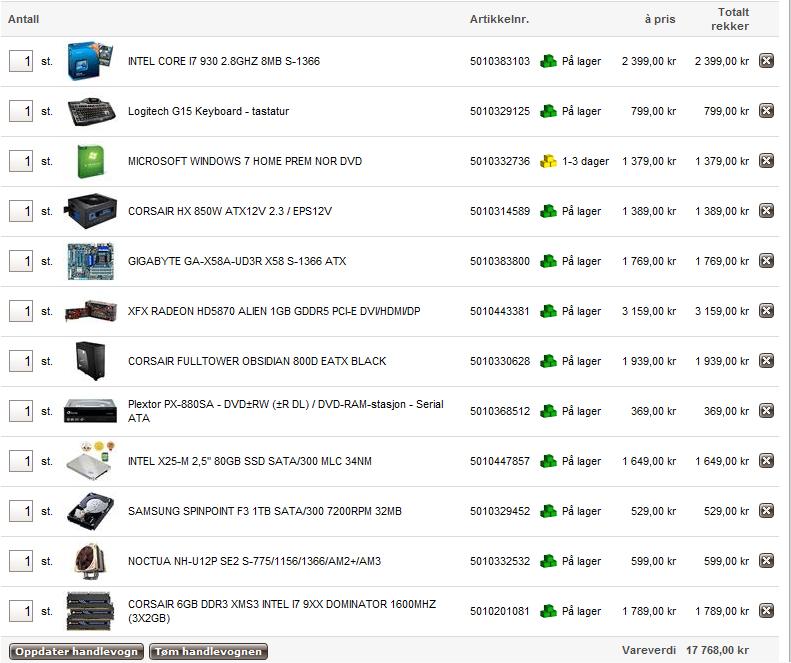Screen dimensions: 791x663
Task: Click the quantity field for Windows 7 Home Prem
Action: 21,161
